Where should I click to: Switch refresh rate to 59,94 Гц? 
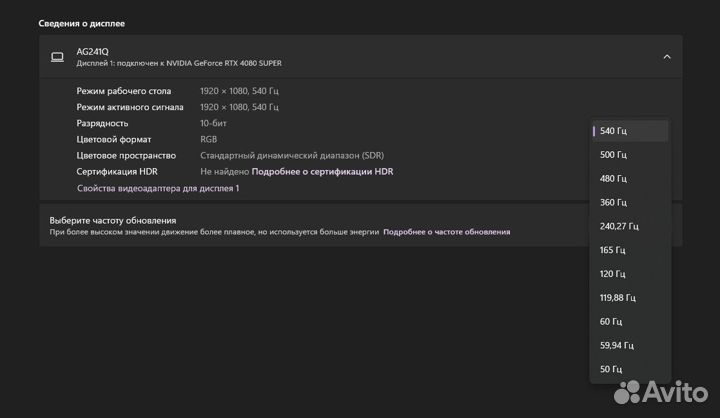pos(630,346)
